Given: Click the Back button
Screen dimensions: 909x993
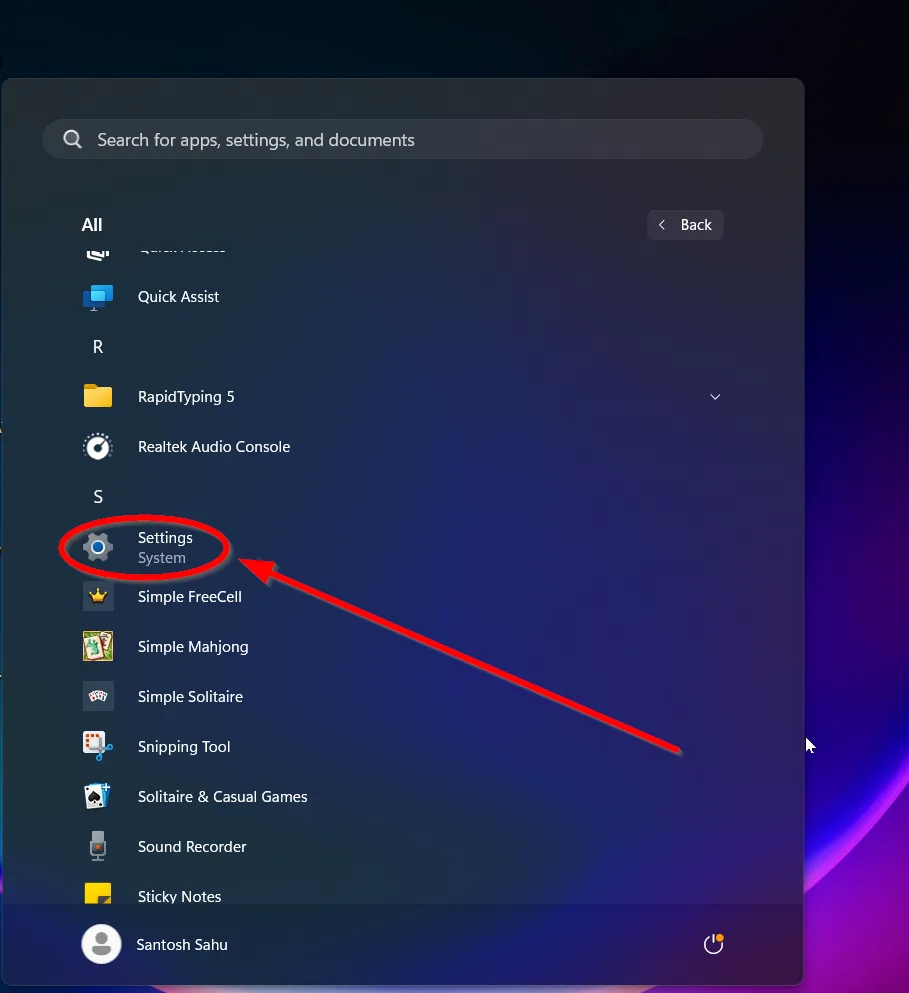Looking at the screenshot, I should coord(685,224).
